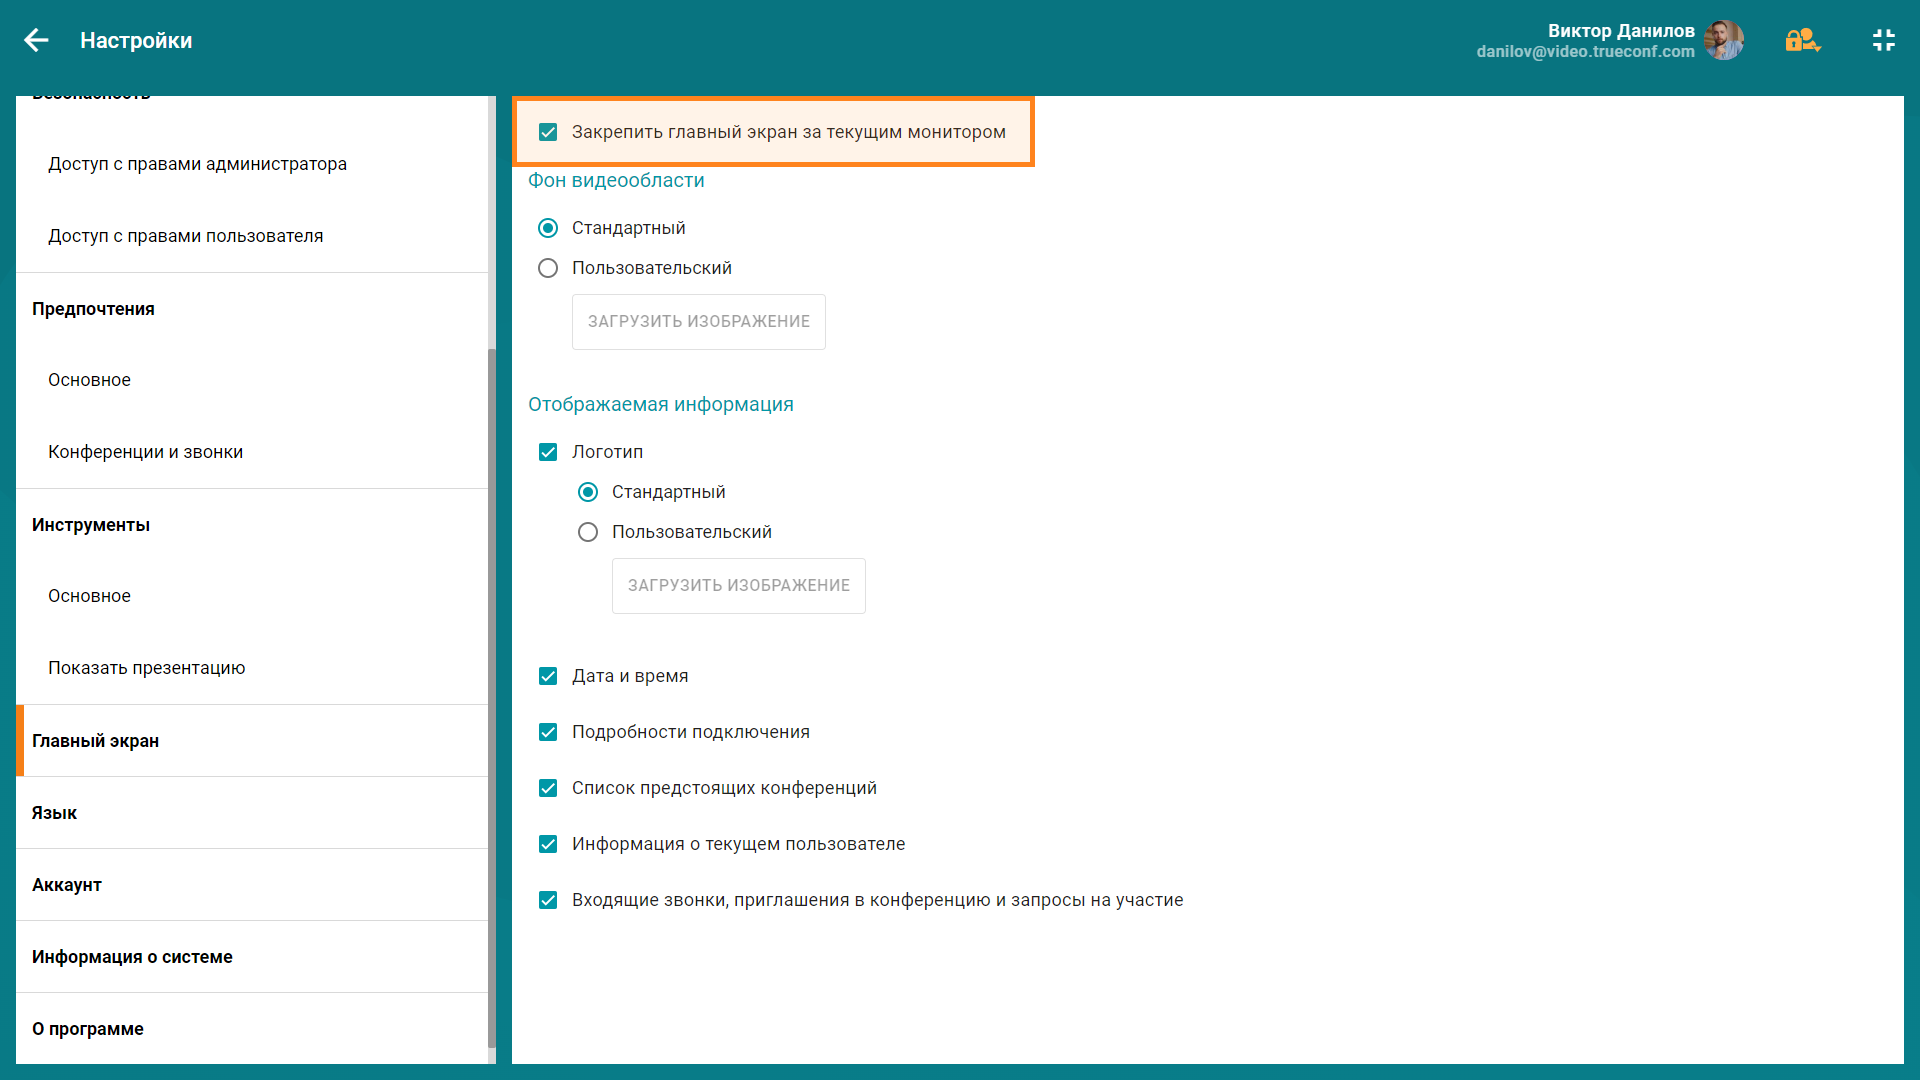This screenshot has width=1920, height=1080.
Task: Toggle the Логотип checkbox
Action: (x=548, y=452)
